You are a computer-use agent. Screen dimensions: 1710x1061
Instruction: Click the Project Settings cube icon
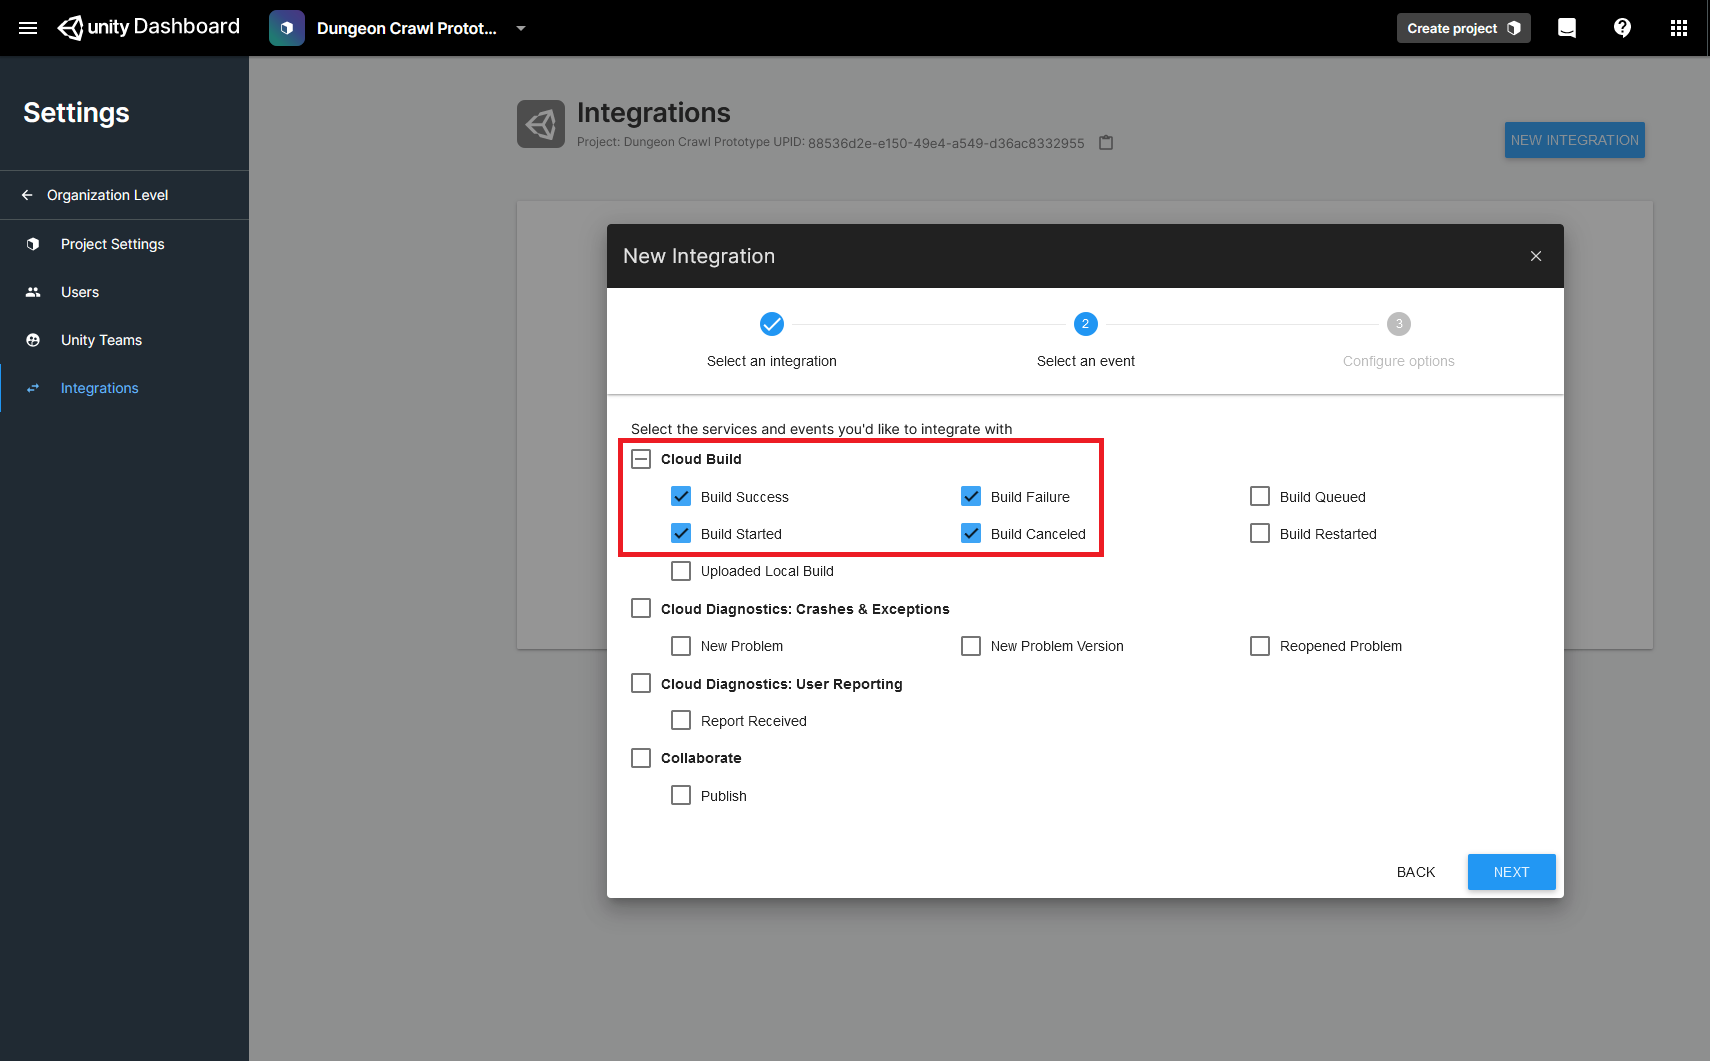click(x=33, y=244)
